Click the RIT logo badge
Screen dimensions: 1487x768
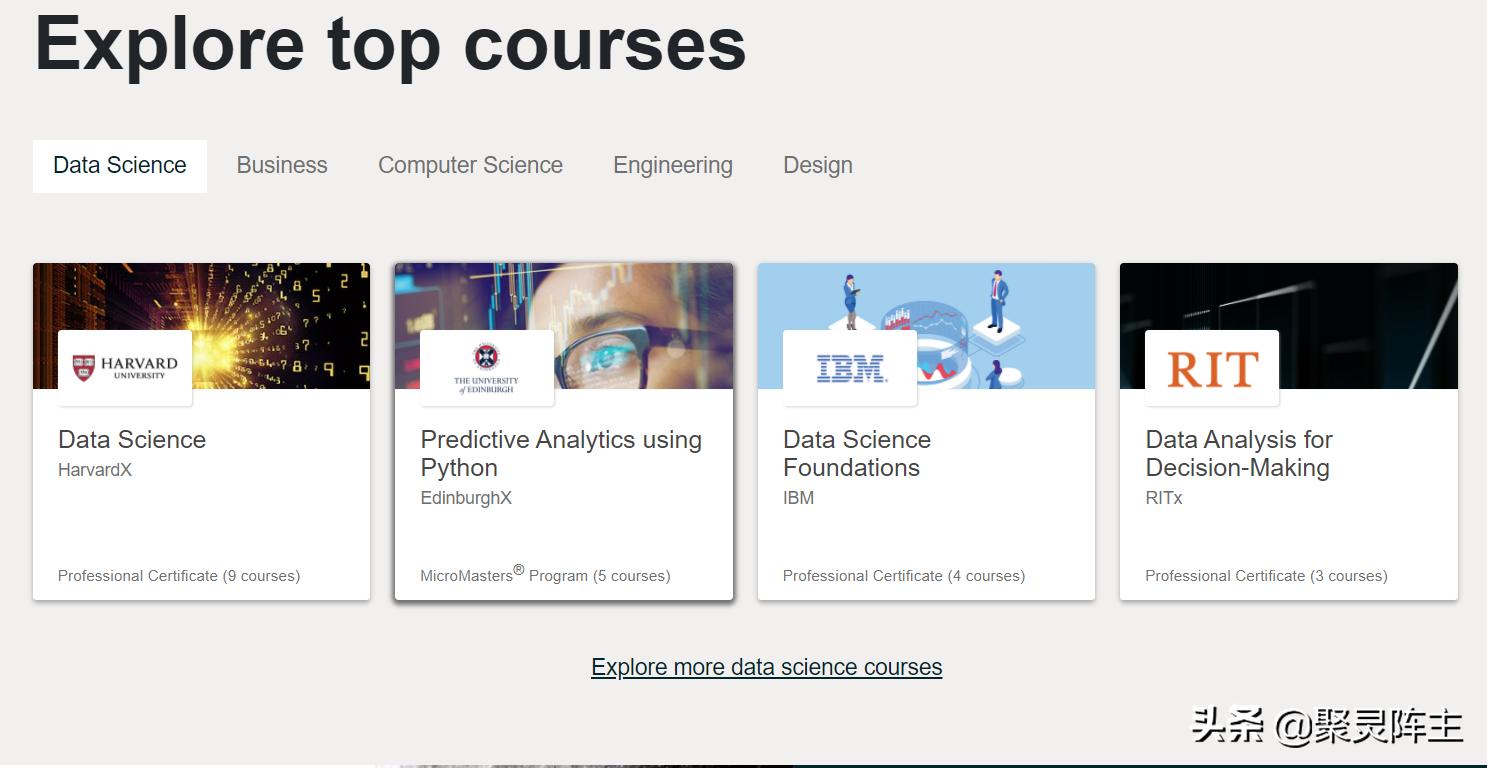1212,368
